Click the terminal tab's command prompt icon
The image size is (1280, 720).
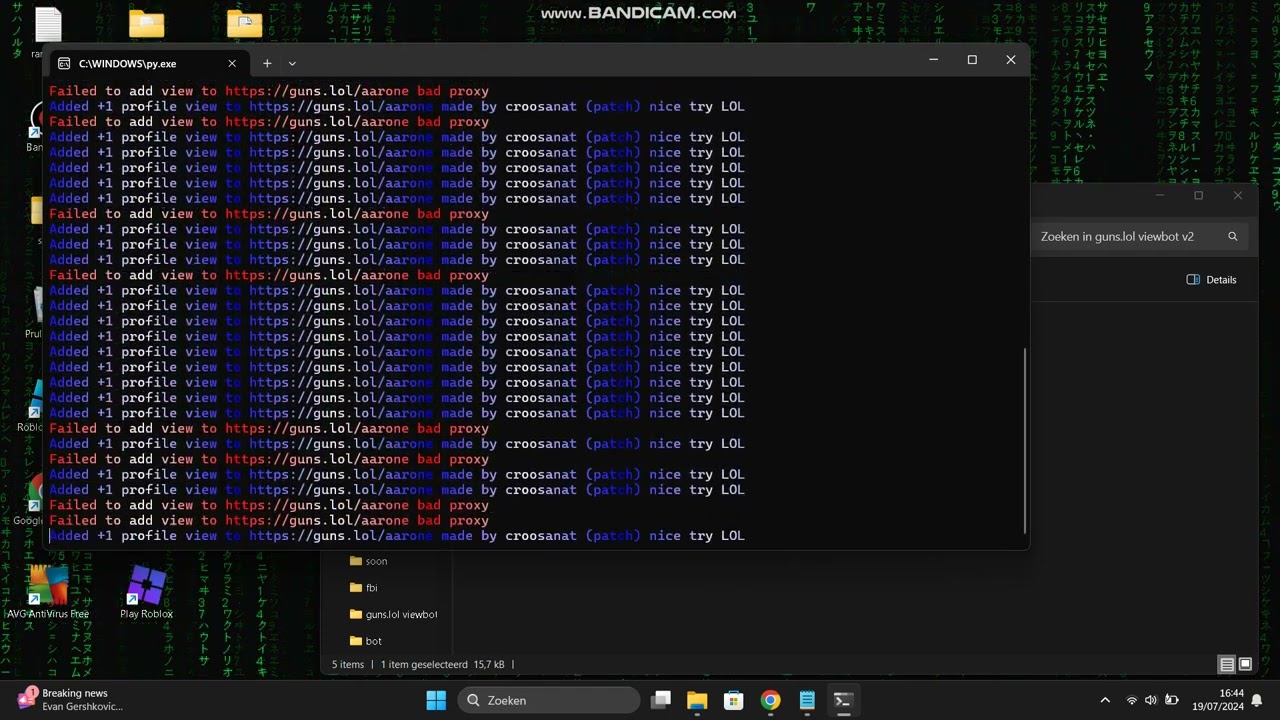pos(64,63)
